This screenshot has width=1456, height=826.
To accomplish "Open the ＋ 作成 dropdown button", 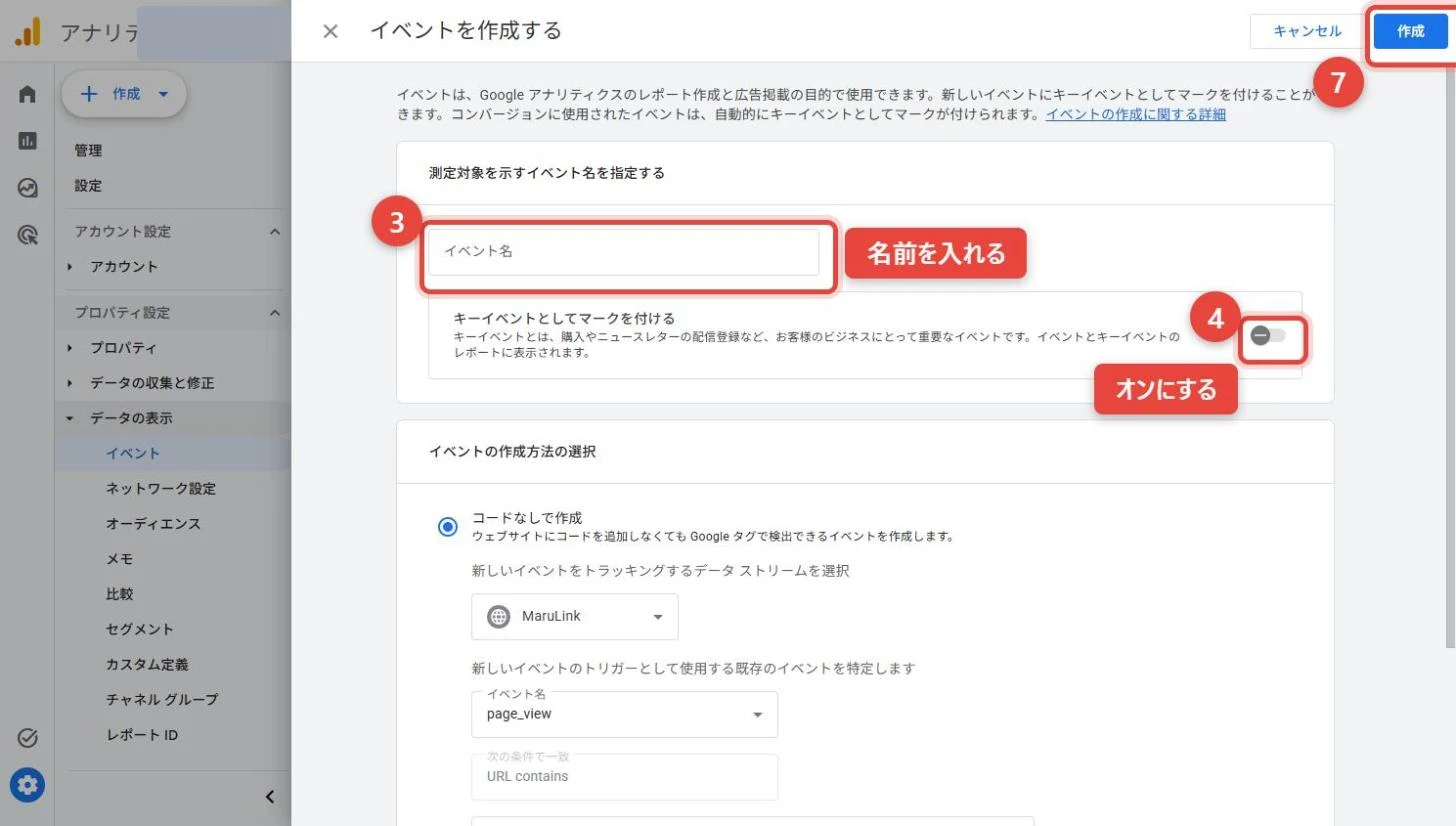I will click(124, 94).
